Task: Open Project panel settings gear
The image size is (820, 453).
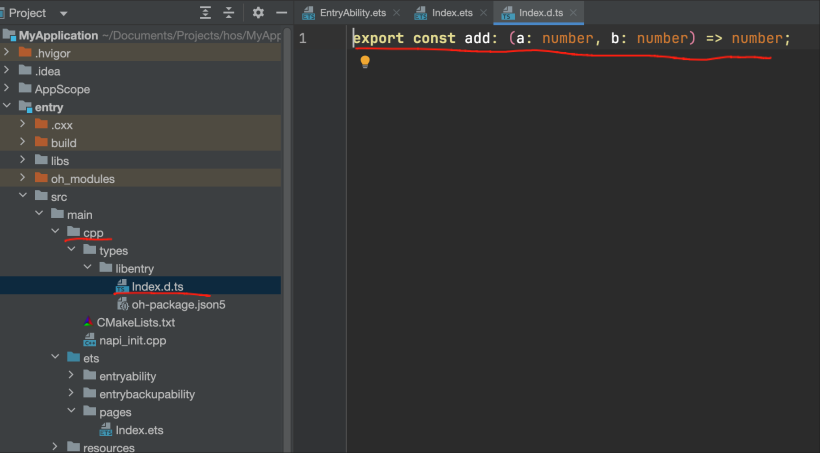Action: pyautogui.click(x=258, y=13)
